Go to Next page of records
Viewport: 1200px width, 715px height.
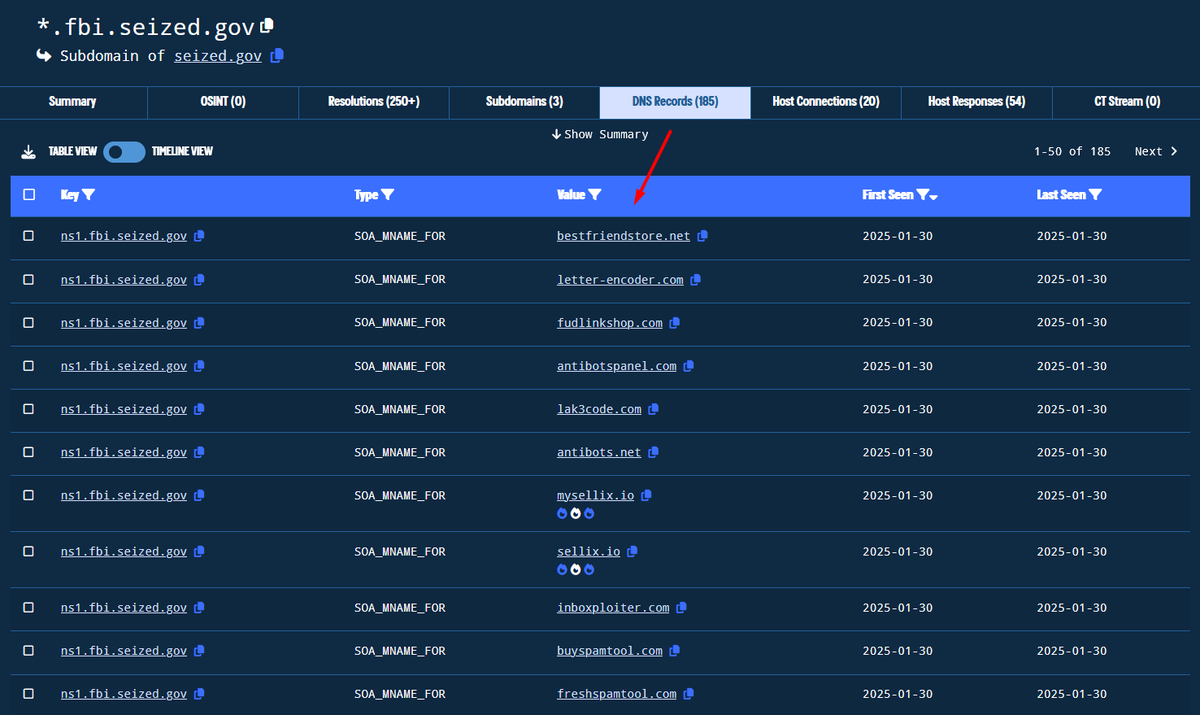pyautogui.click(x=1156, y=152)
